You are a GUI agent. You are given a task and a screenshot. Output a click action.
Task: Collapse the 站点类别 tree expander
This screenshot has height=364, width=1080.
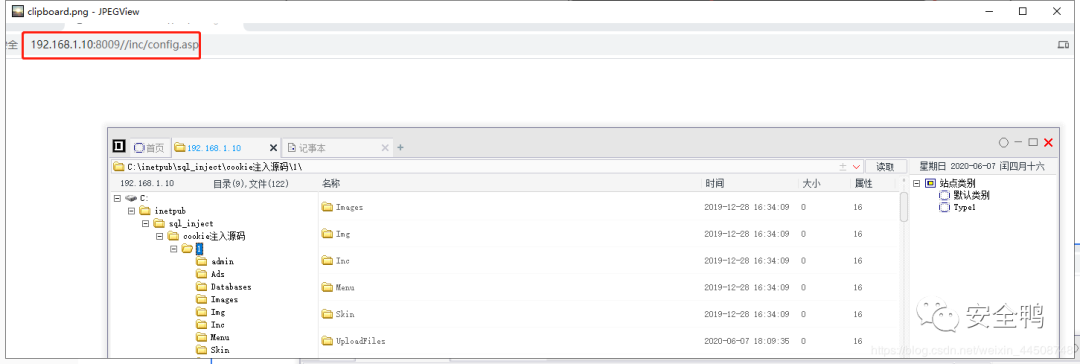(917, 183)
